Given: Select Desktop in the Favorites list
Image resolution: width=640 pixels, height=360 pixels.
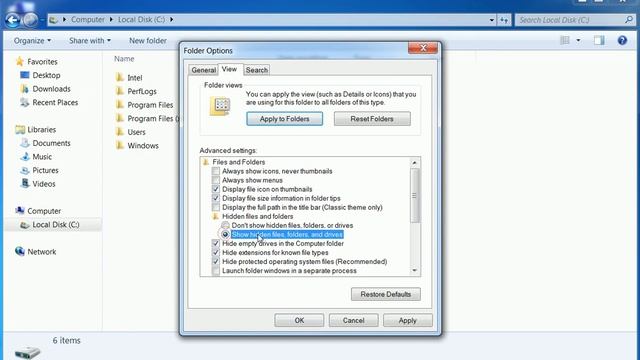Looking at the screenshot, I should click(46, 75).
